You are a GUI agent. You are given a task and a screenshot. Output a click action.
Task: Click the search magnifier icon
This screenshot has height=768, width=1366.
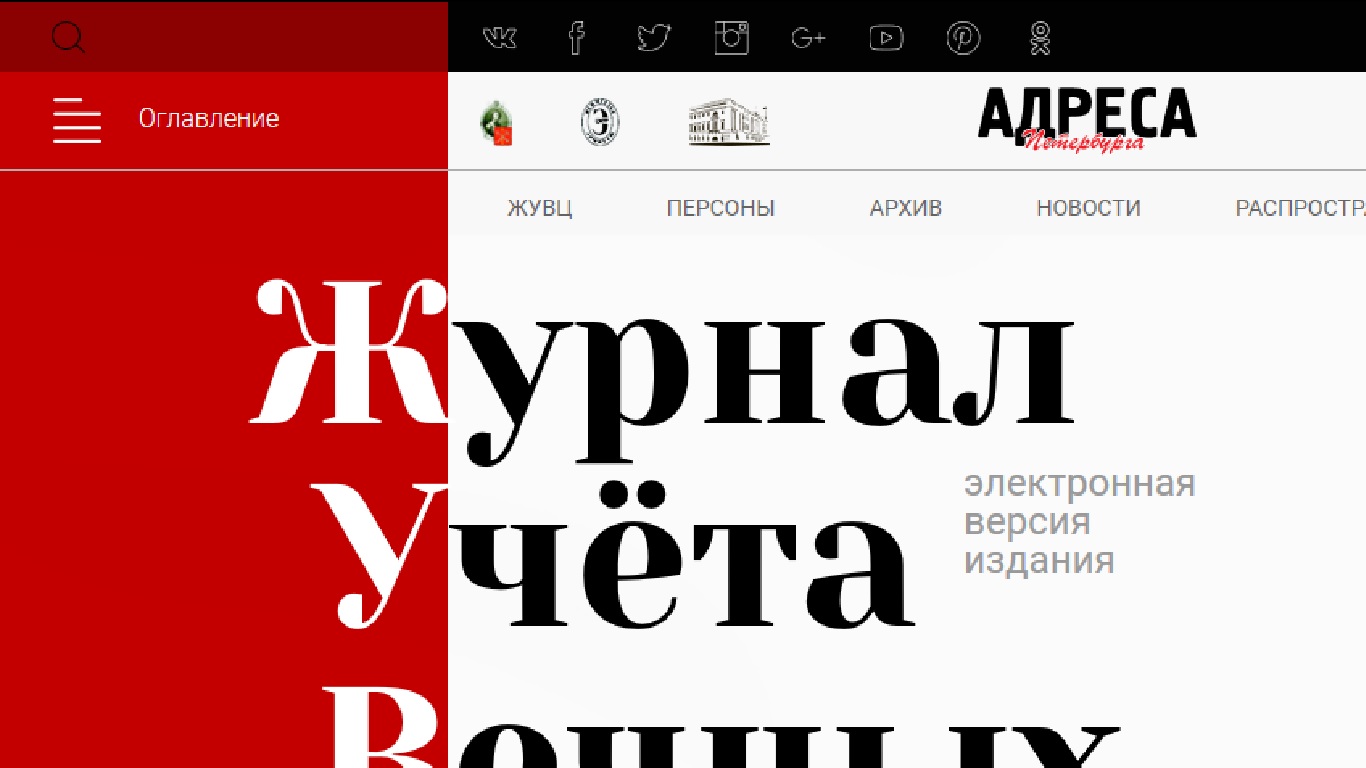point(68,38)
